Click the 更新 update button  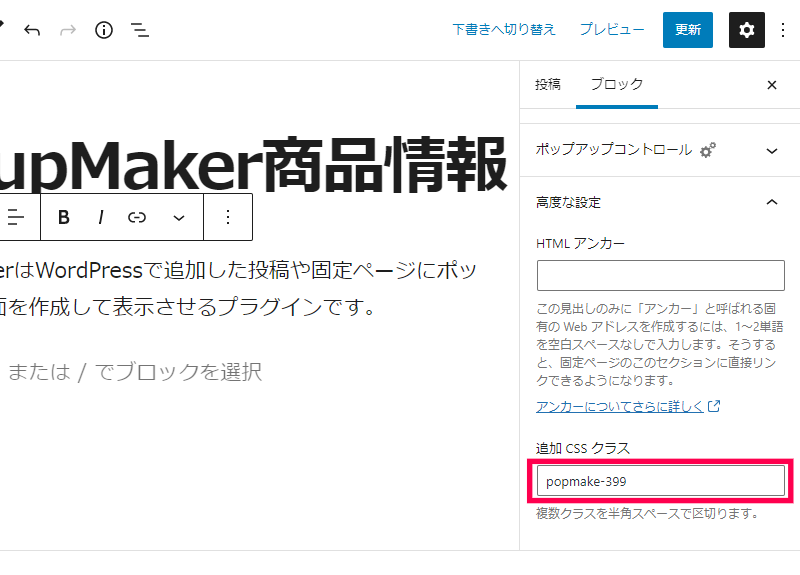[688, 30]
